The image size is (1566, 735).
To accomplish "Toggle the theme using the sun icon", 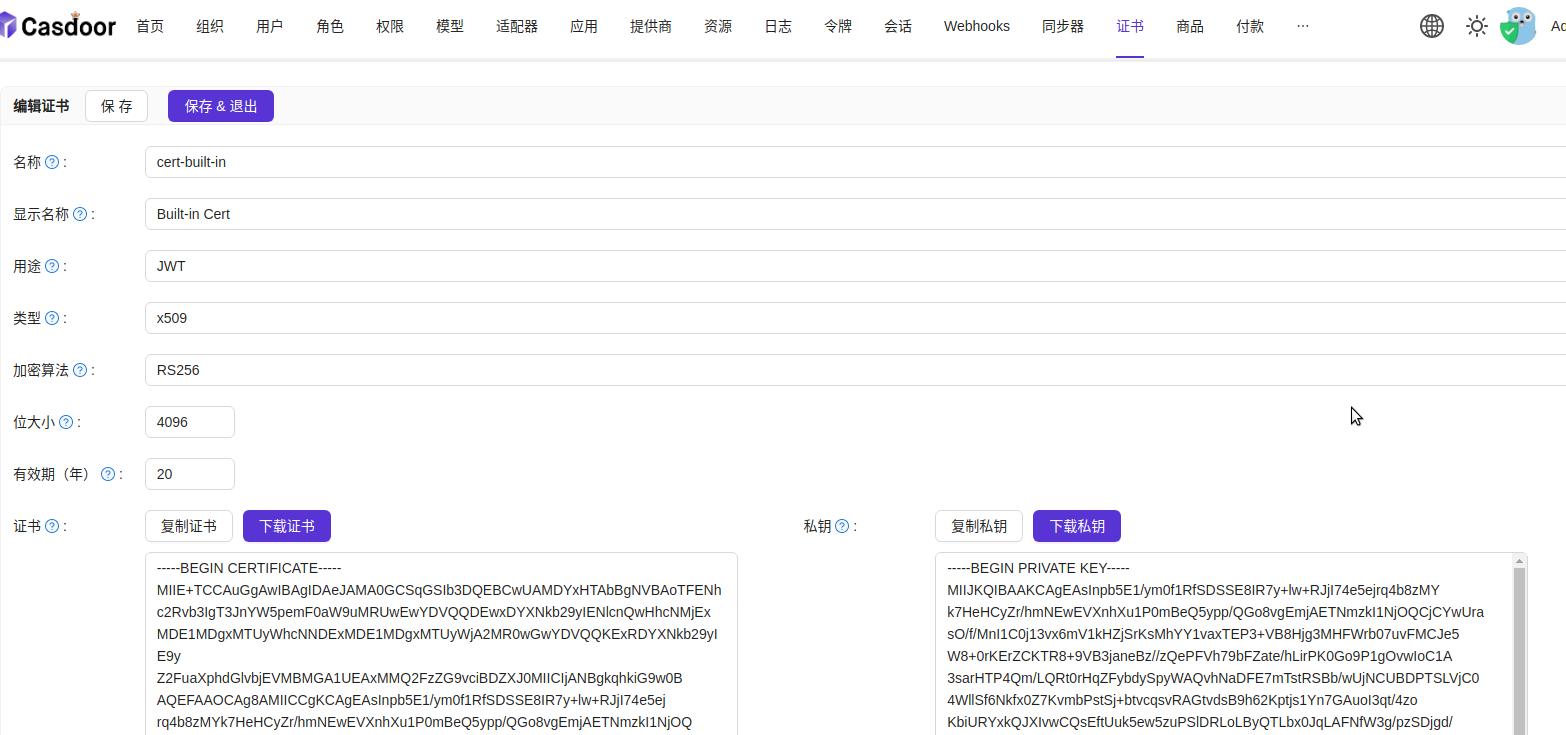I will click(1476, 26).
